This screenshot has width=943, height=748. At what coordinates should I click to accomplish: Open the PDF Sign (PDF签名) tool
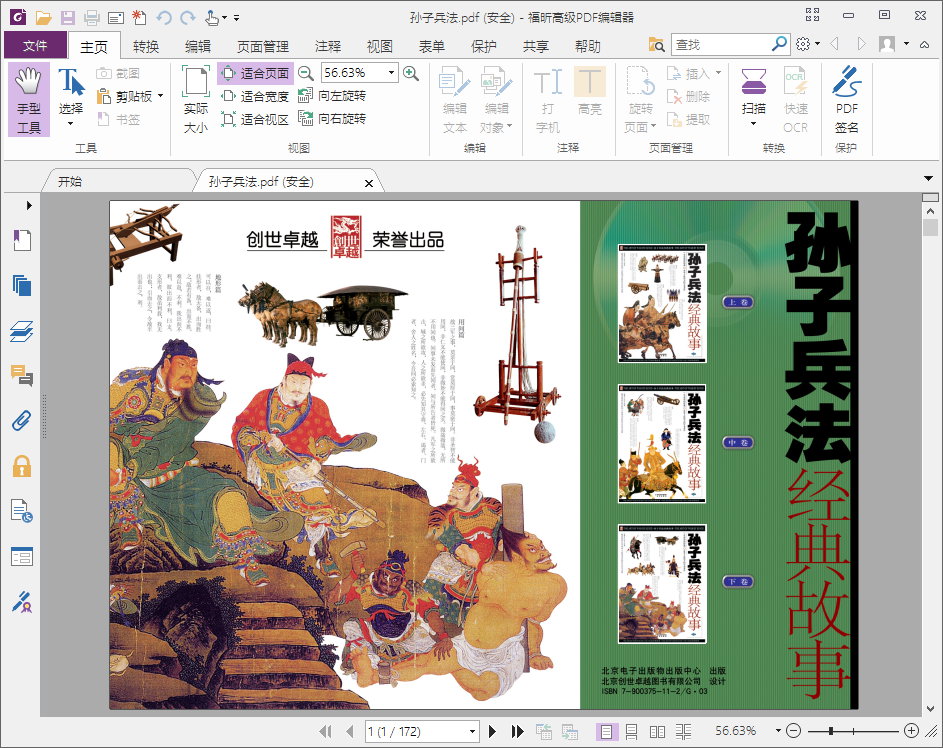(846, 100)
